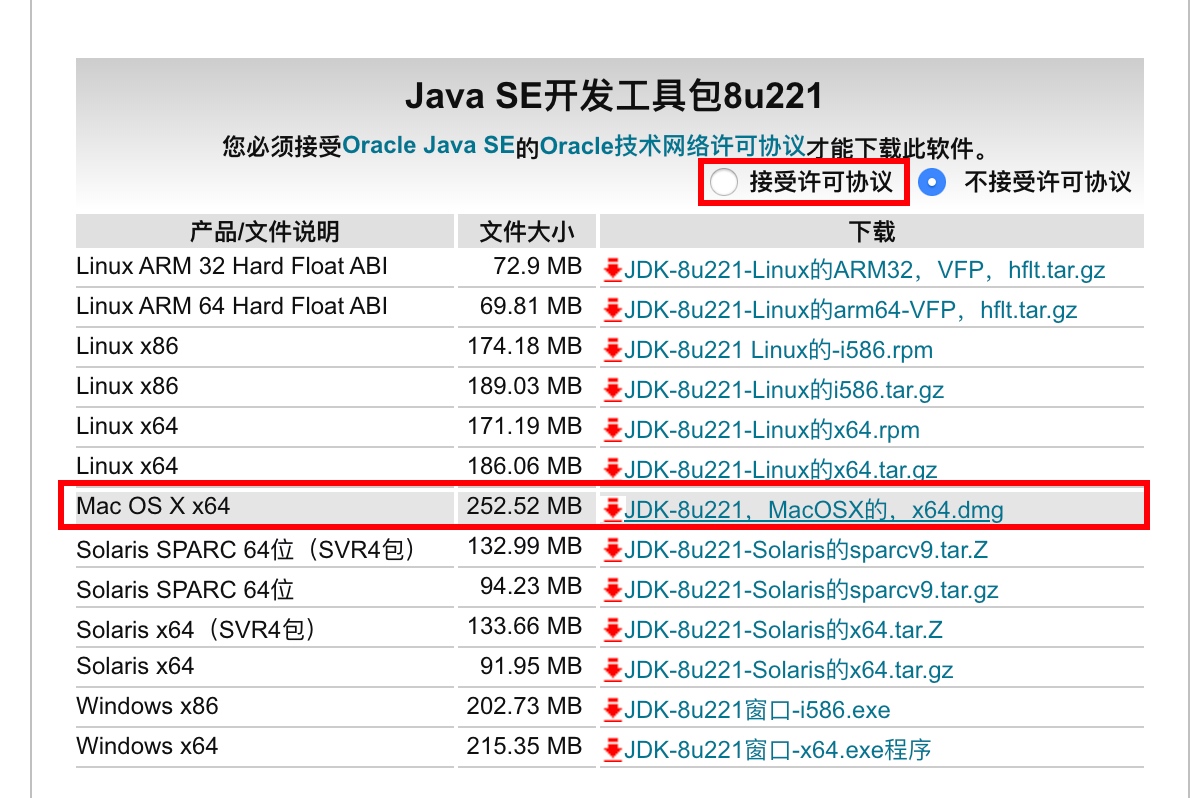Screen dimensions: 1200x798
Task: Click the download icon for Linux x64 tar.gz package
Action: pyautogui.click(x=614, y=467)
